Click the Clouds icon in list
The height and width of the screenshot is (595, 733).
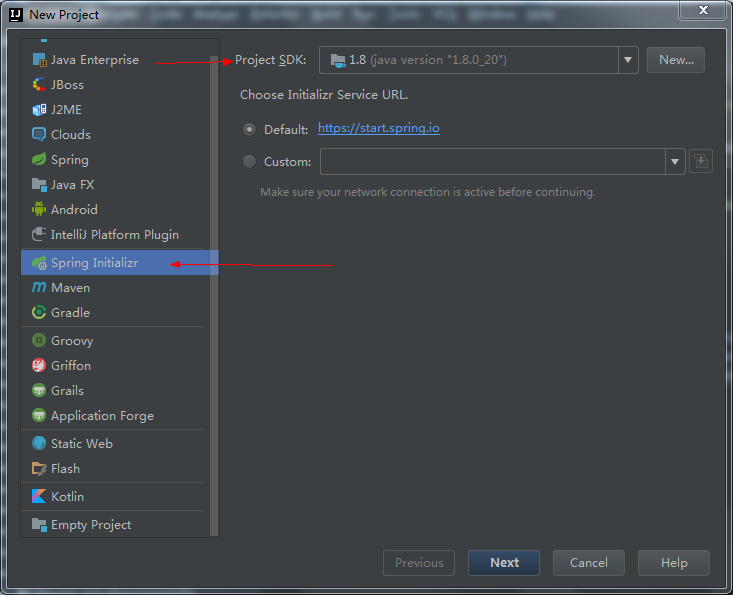pyautogui.click(x=39, y=135)
